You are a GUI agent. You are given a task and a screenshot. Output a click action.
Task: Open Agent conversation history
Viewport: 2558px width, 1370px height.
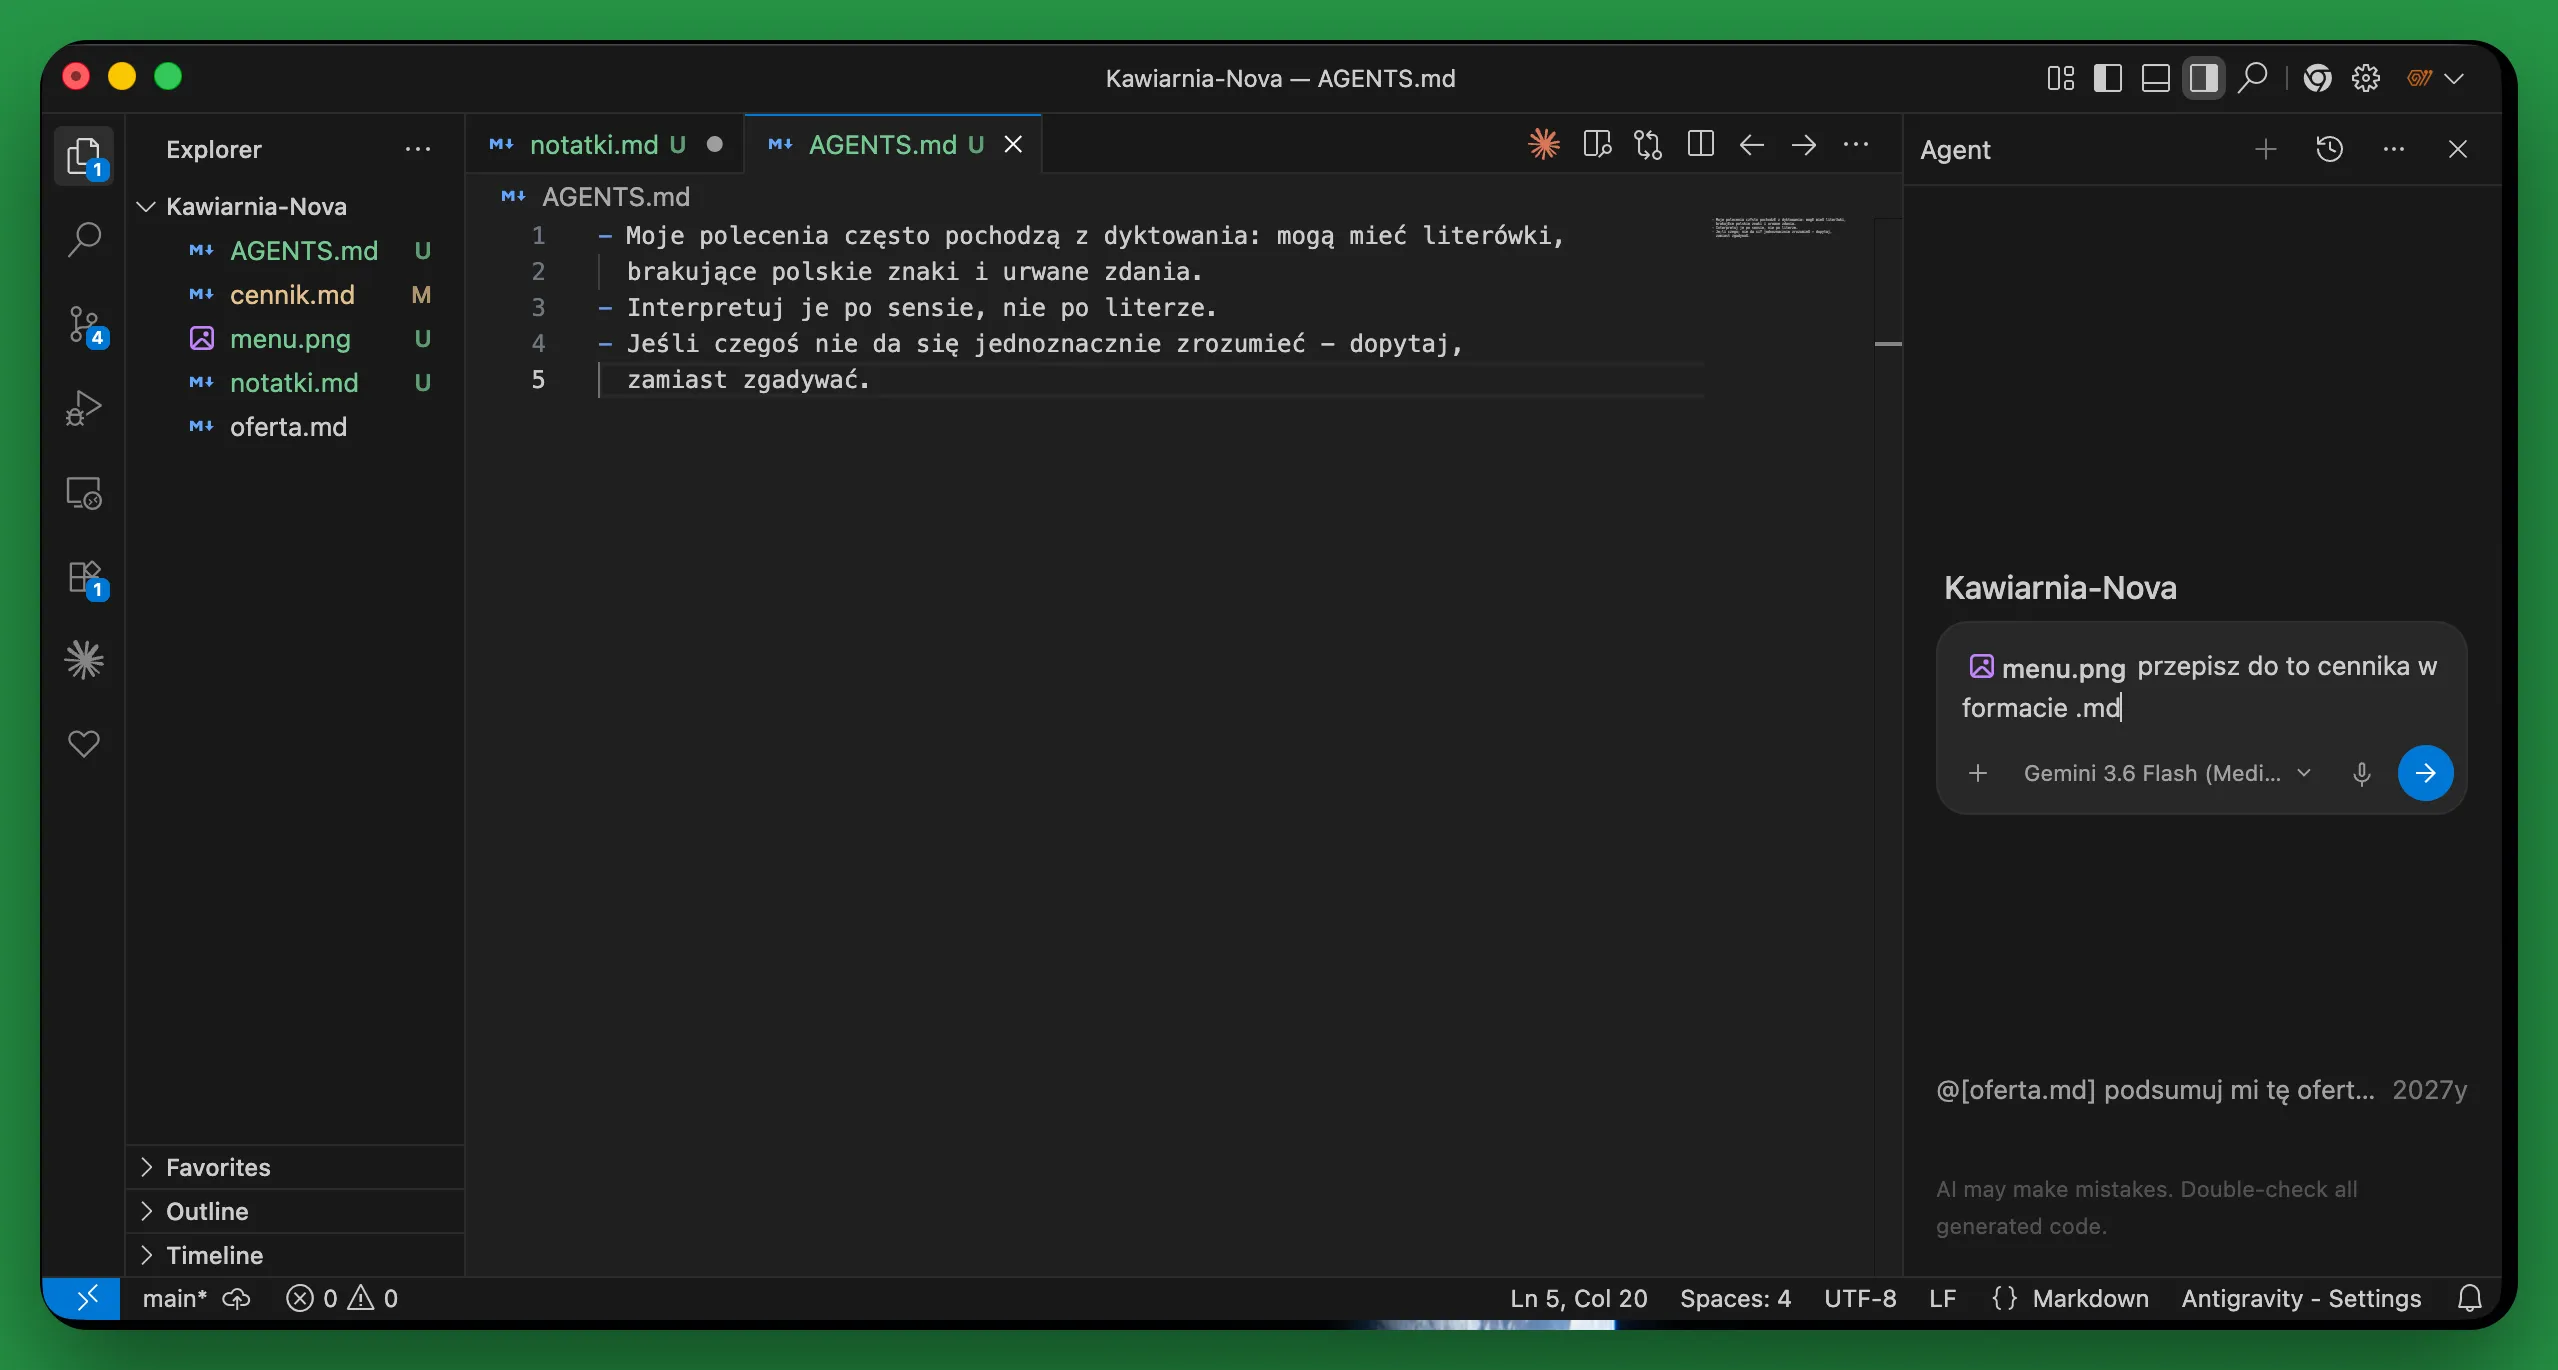(x=2330, y=149)
